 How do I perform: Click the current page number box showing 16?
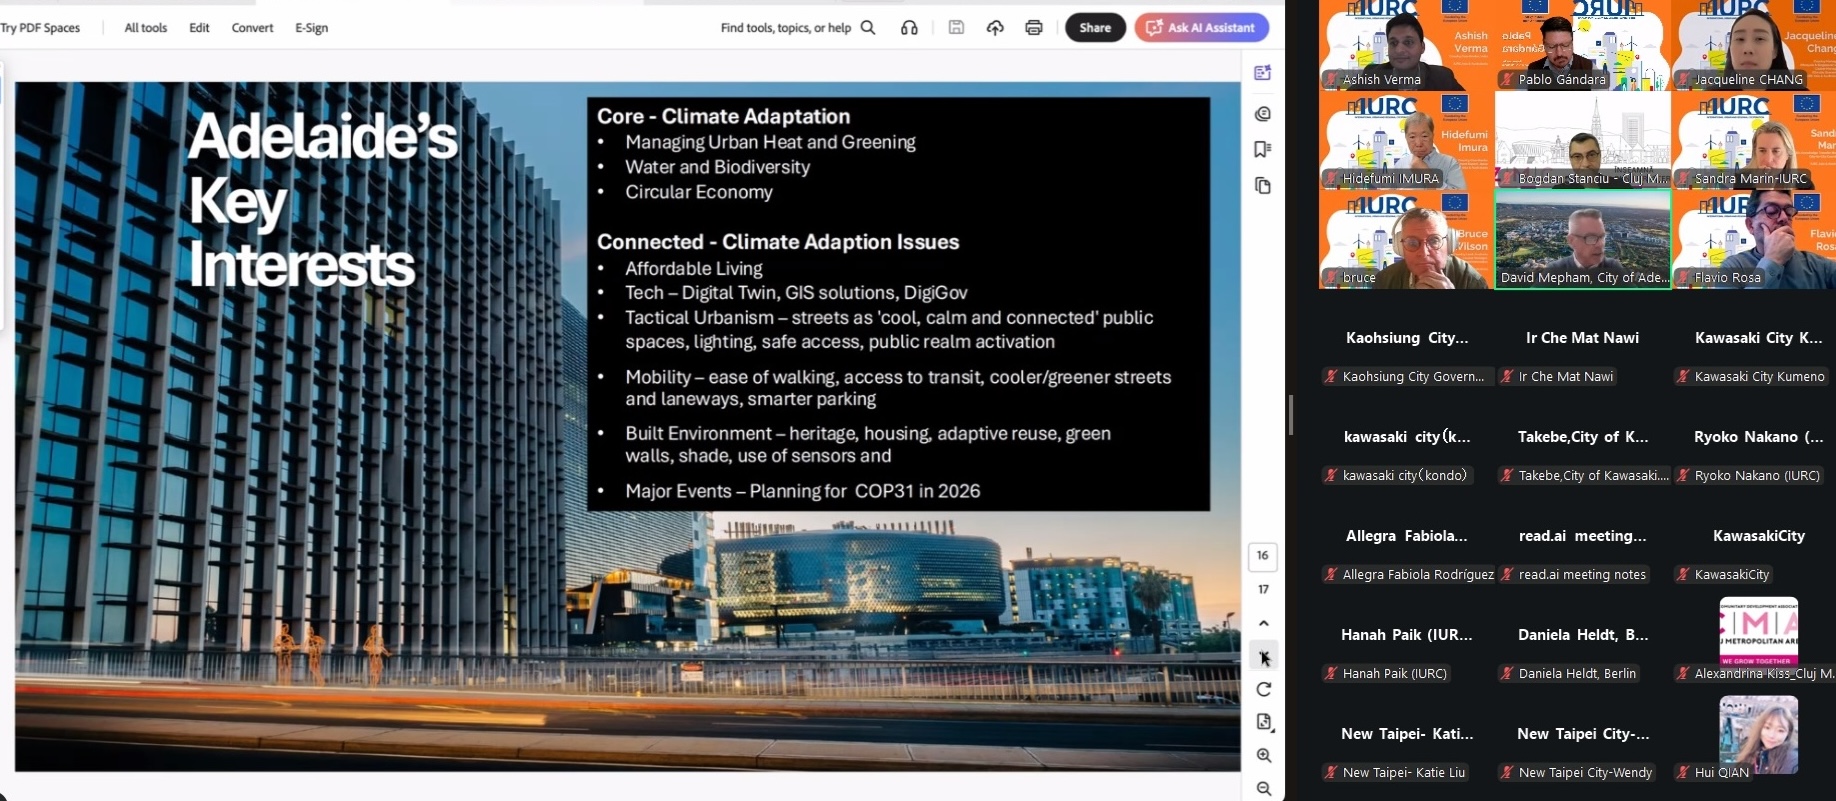pos(1263,556)
